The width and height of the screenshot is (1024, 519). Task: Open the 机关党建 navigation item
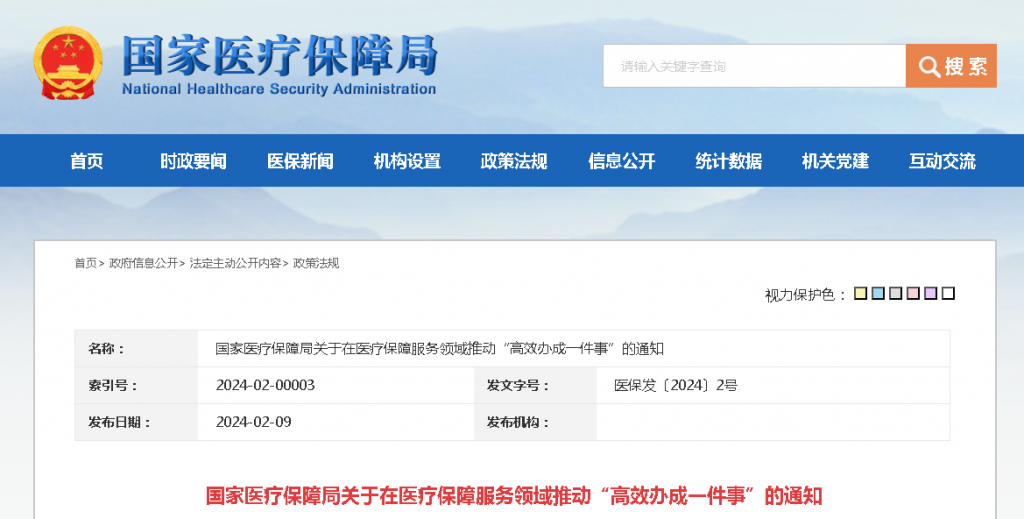[835, 161]
